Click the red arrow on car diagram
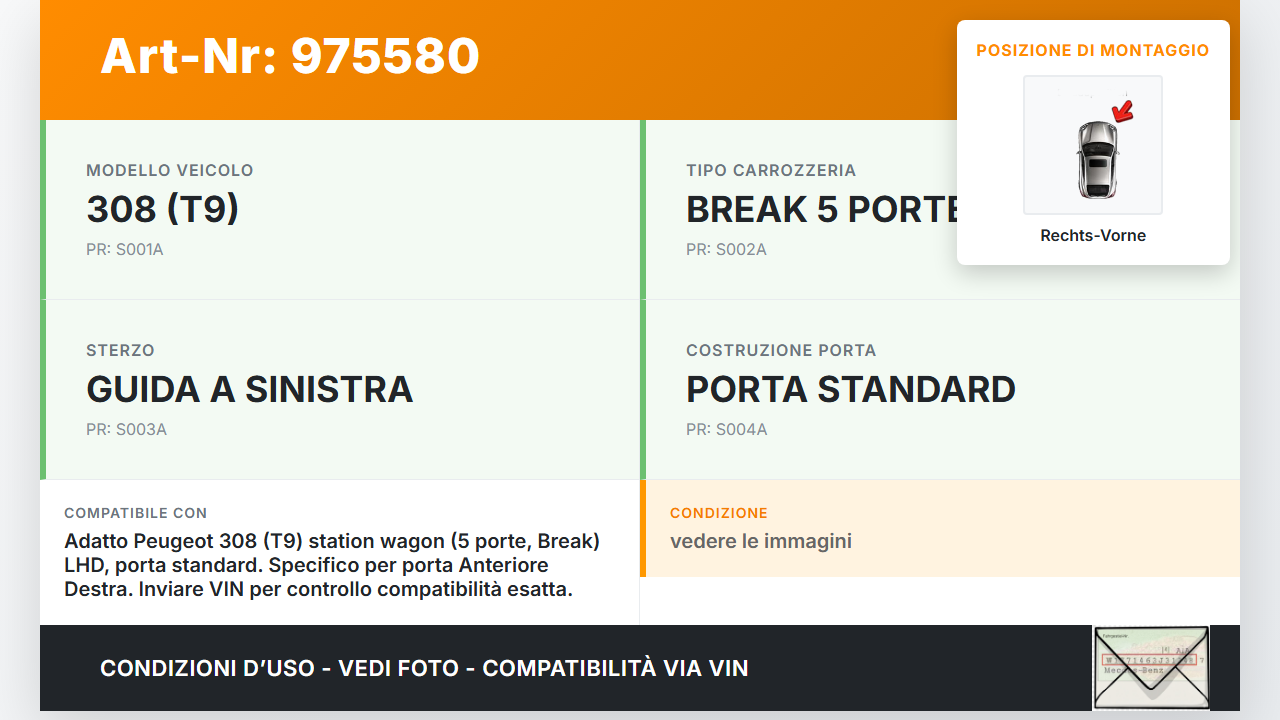 [1124, 110]
